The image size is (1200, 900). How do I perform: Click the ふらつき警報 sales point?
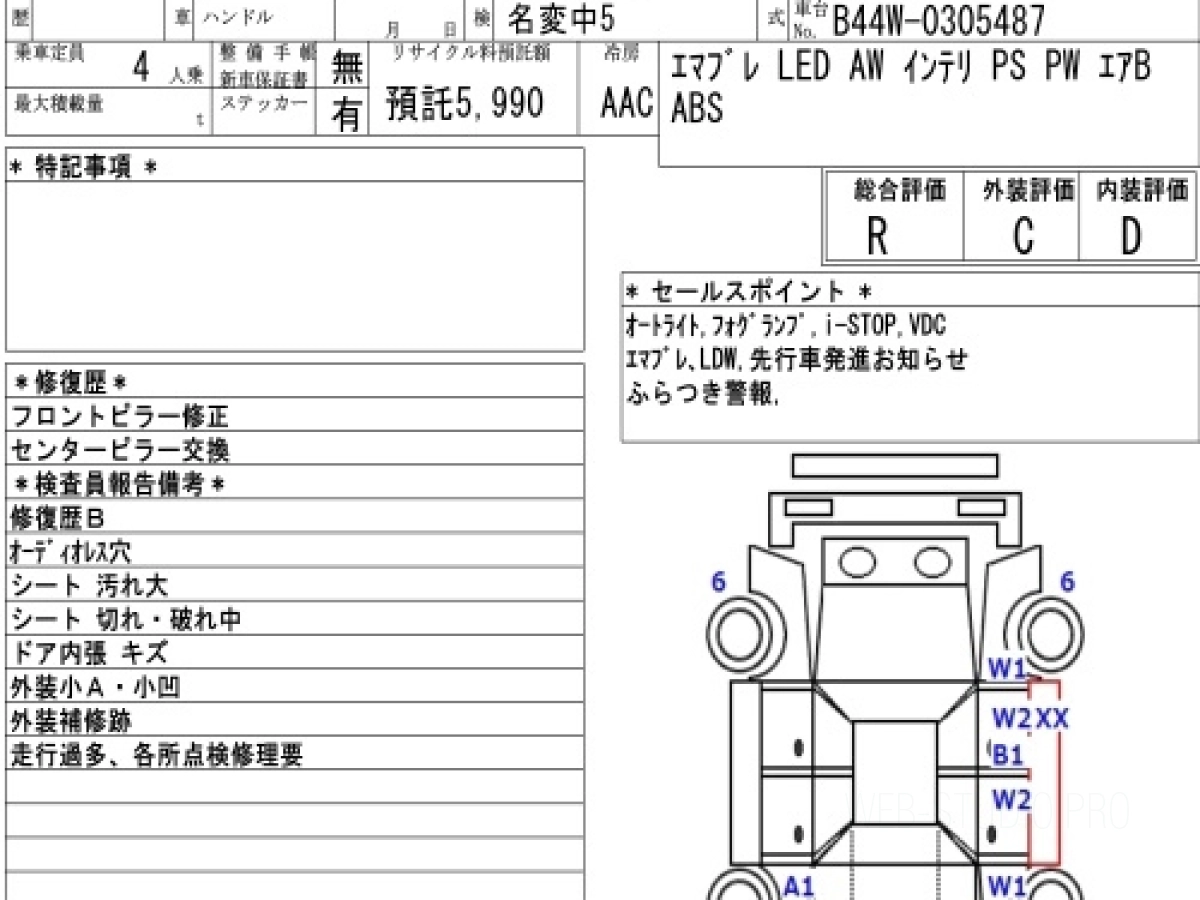click(x=702, y=394)
